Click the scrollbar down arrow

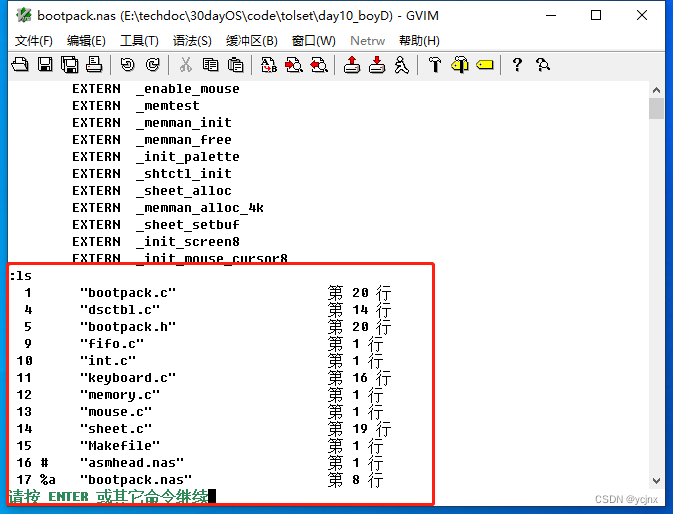coord(656,481)
